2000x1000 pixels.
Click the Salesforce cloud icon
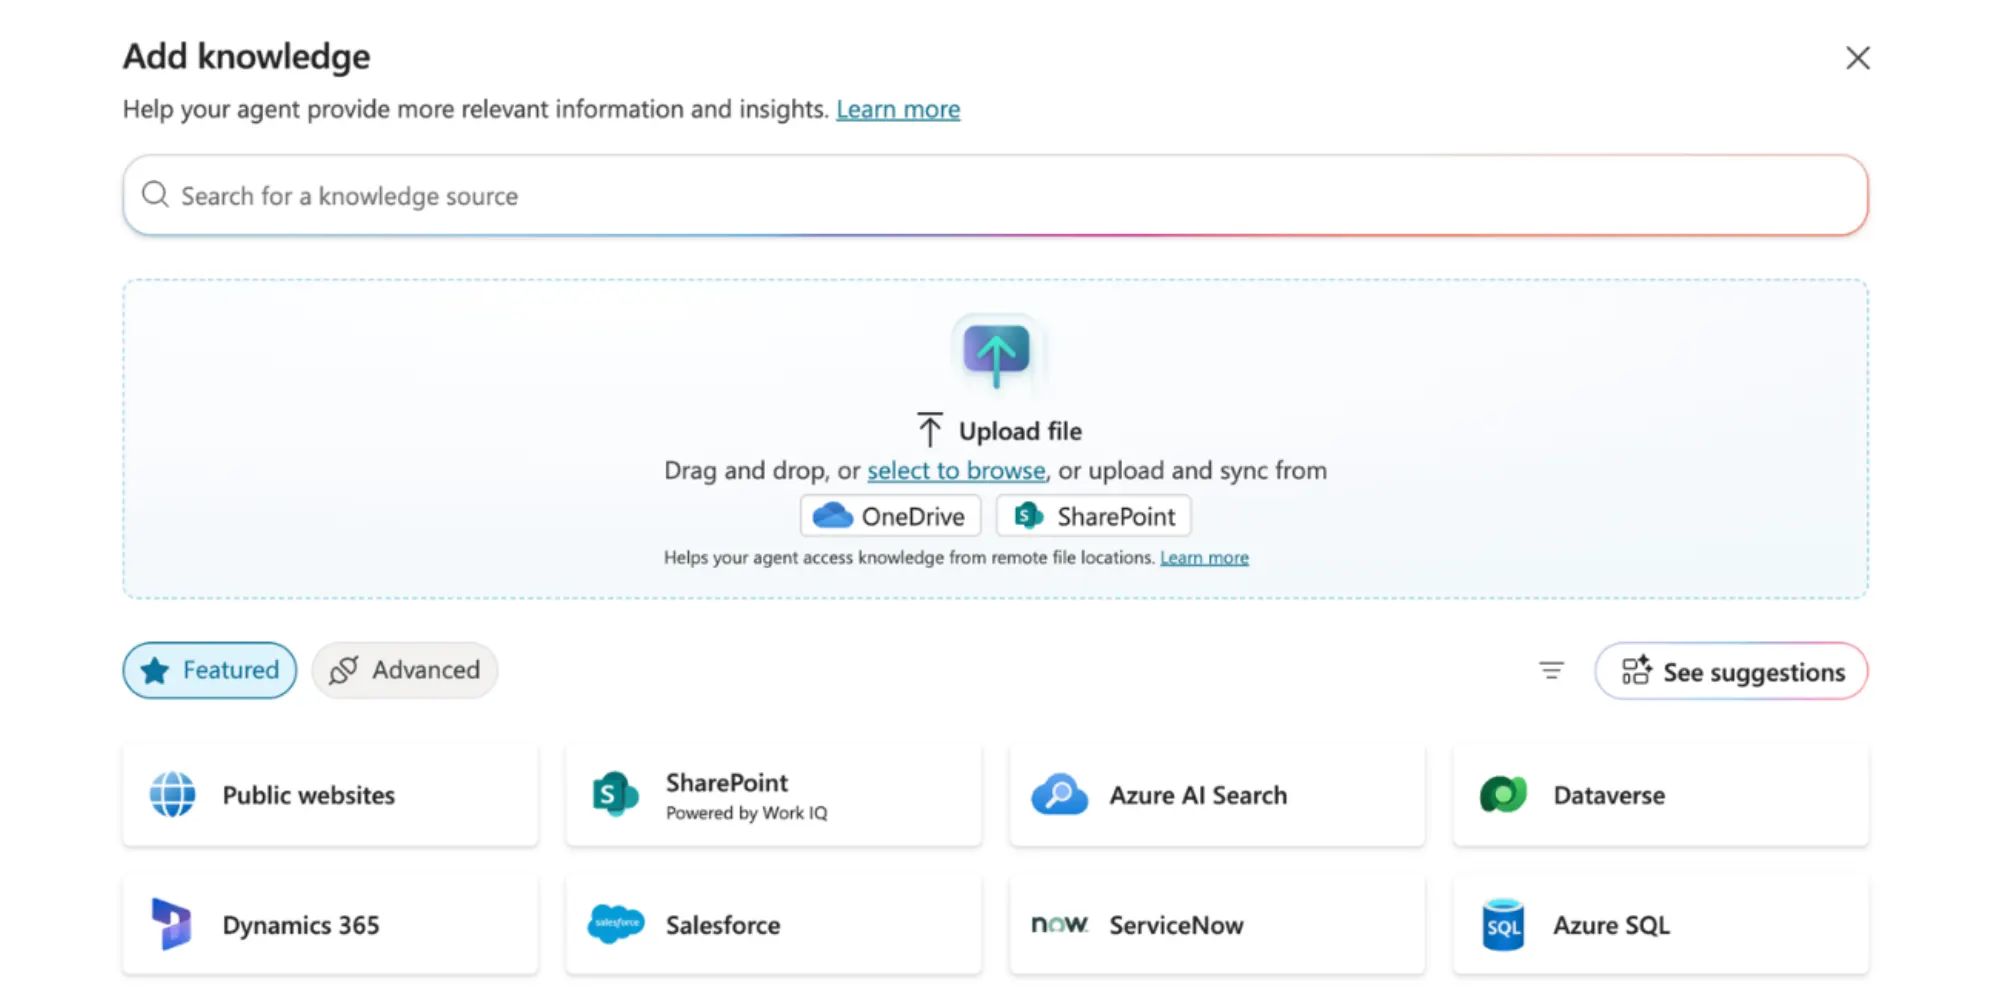pos(616,924)
